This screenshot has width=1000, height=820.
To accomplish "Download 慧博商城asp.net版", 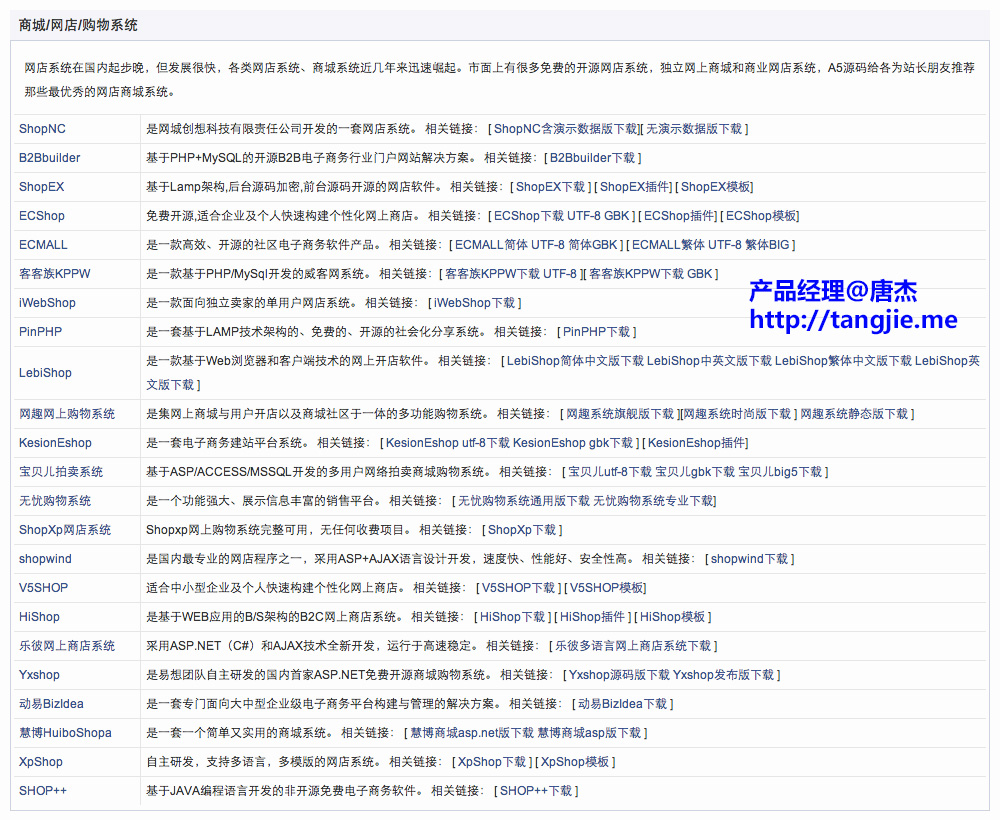I will coord(472,733).
